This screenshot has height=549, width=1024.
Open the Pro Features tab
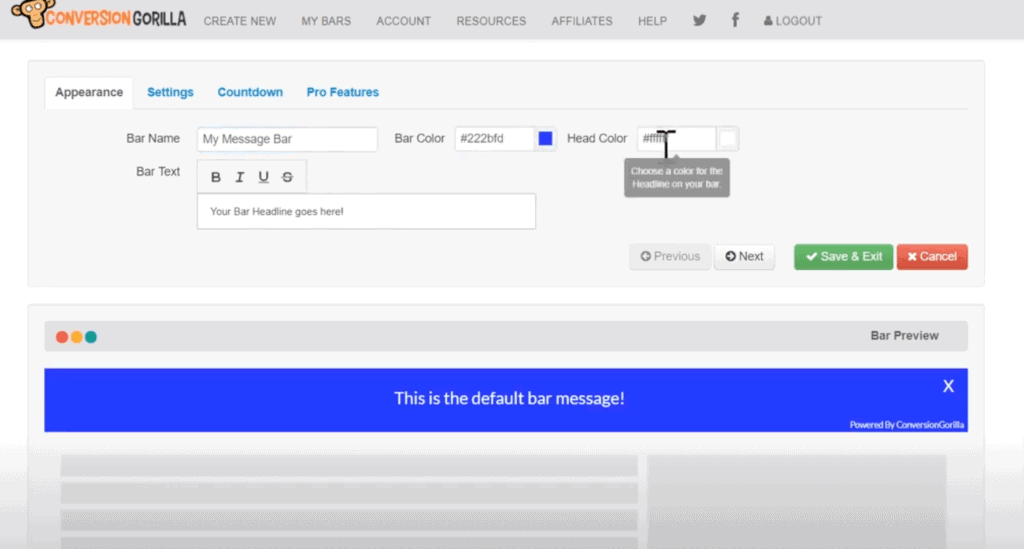click(x=342, y=92)
